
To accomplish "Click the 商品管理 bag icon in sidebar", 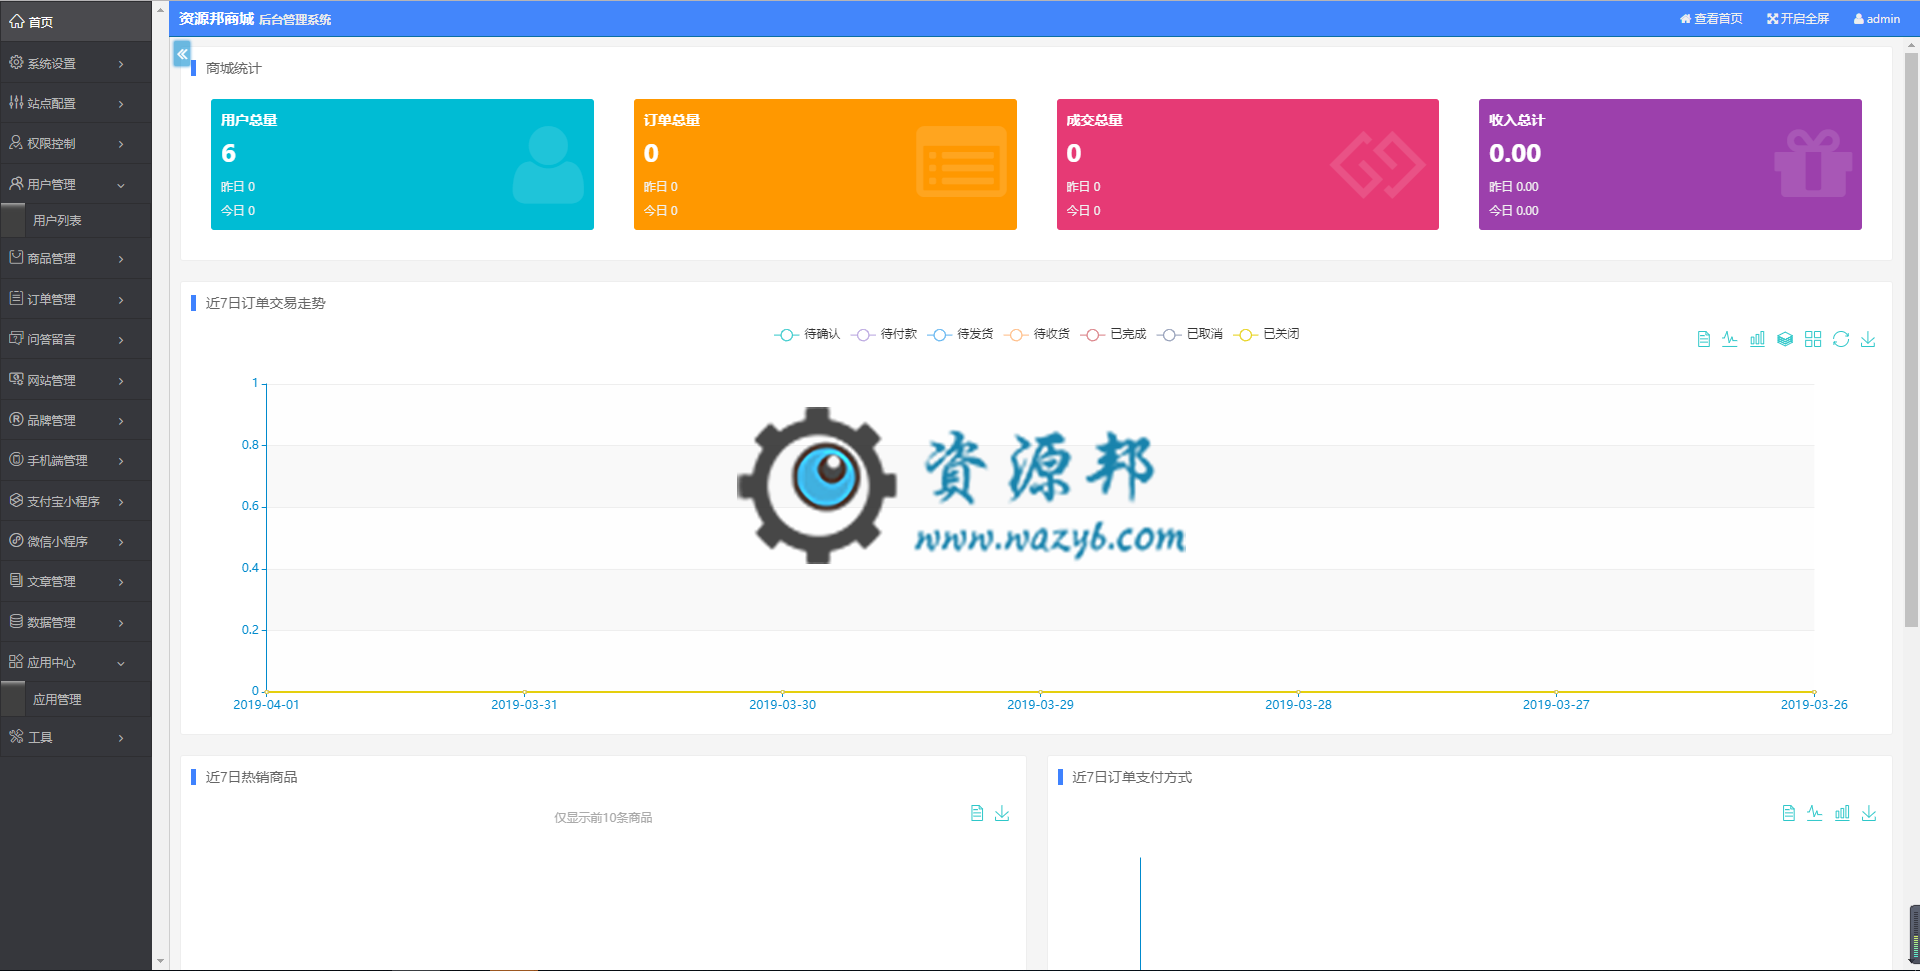I will pyautogui.click(x=16, y=258).
